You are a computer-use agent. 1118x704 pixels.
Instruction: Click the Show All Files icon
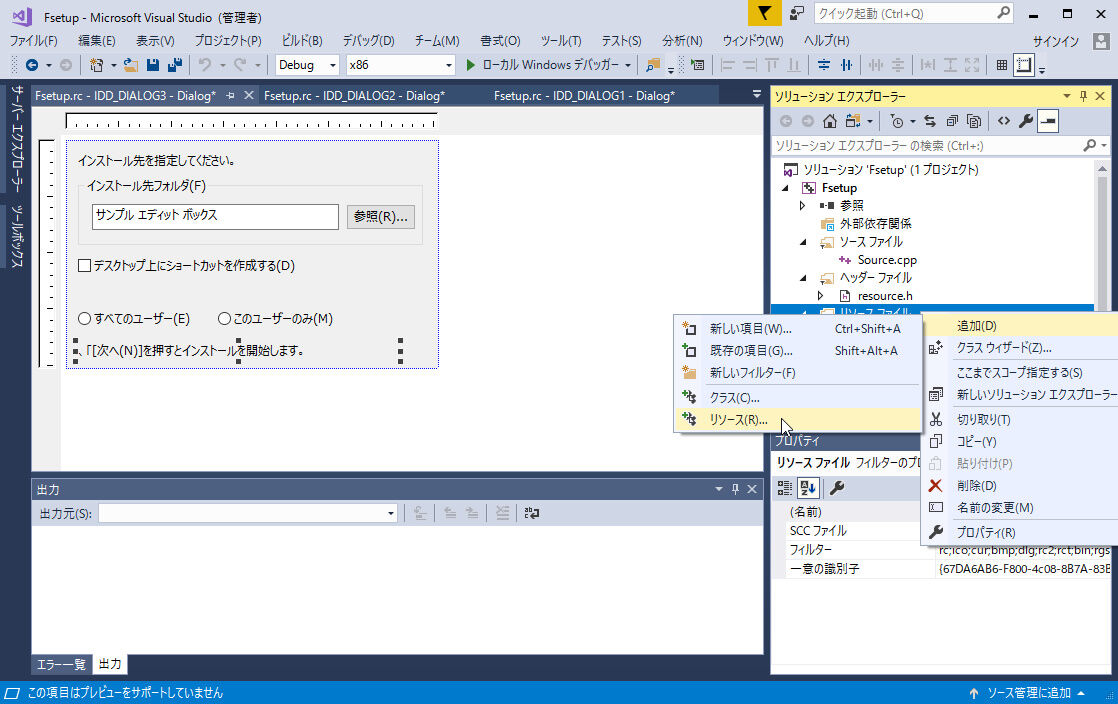(974, 121)
